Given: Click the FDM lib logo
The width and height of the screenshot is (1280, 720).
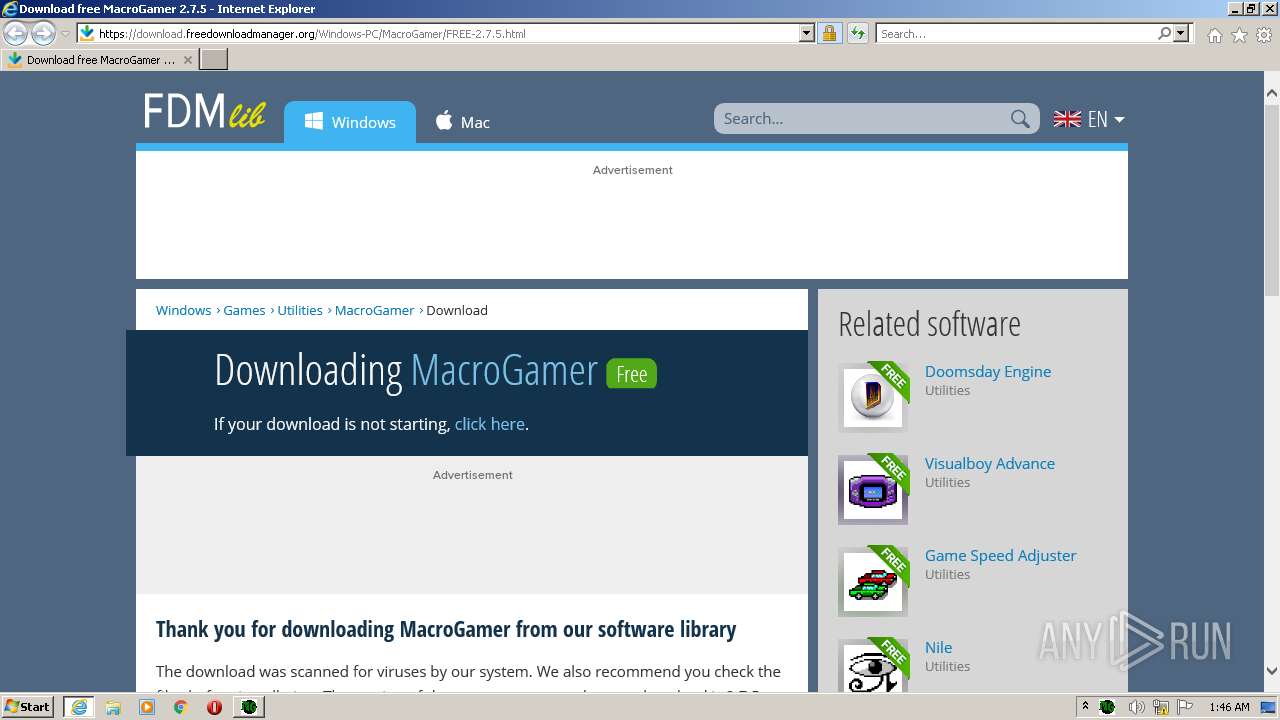Looking at the screenshot, I should [204, 111].
